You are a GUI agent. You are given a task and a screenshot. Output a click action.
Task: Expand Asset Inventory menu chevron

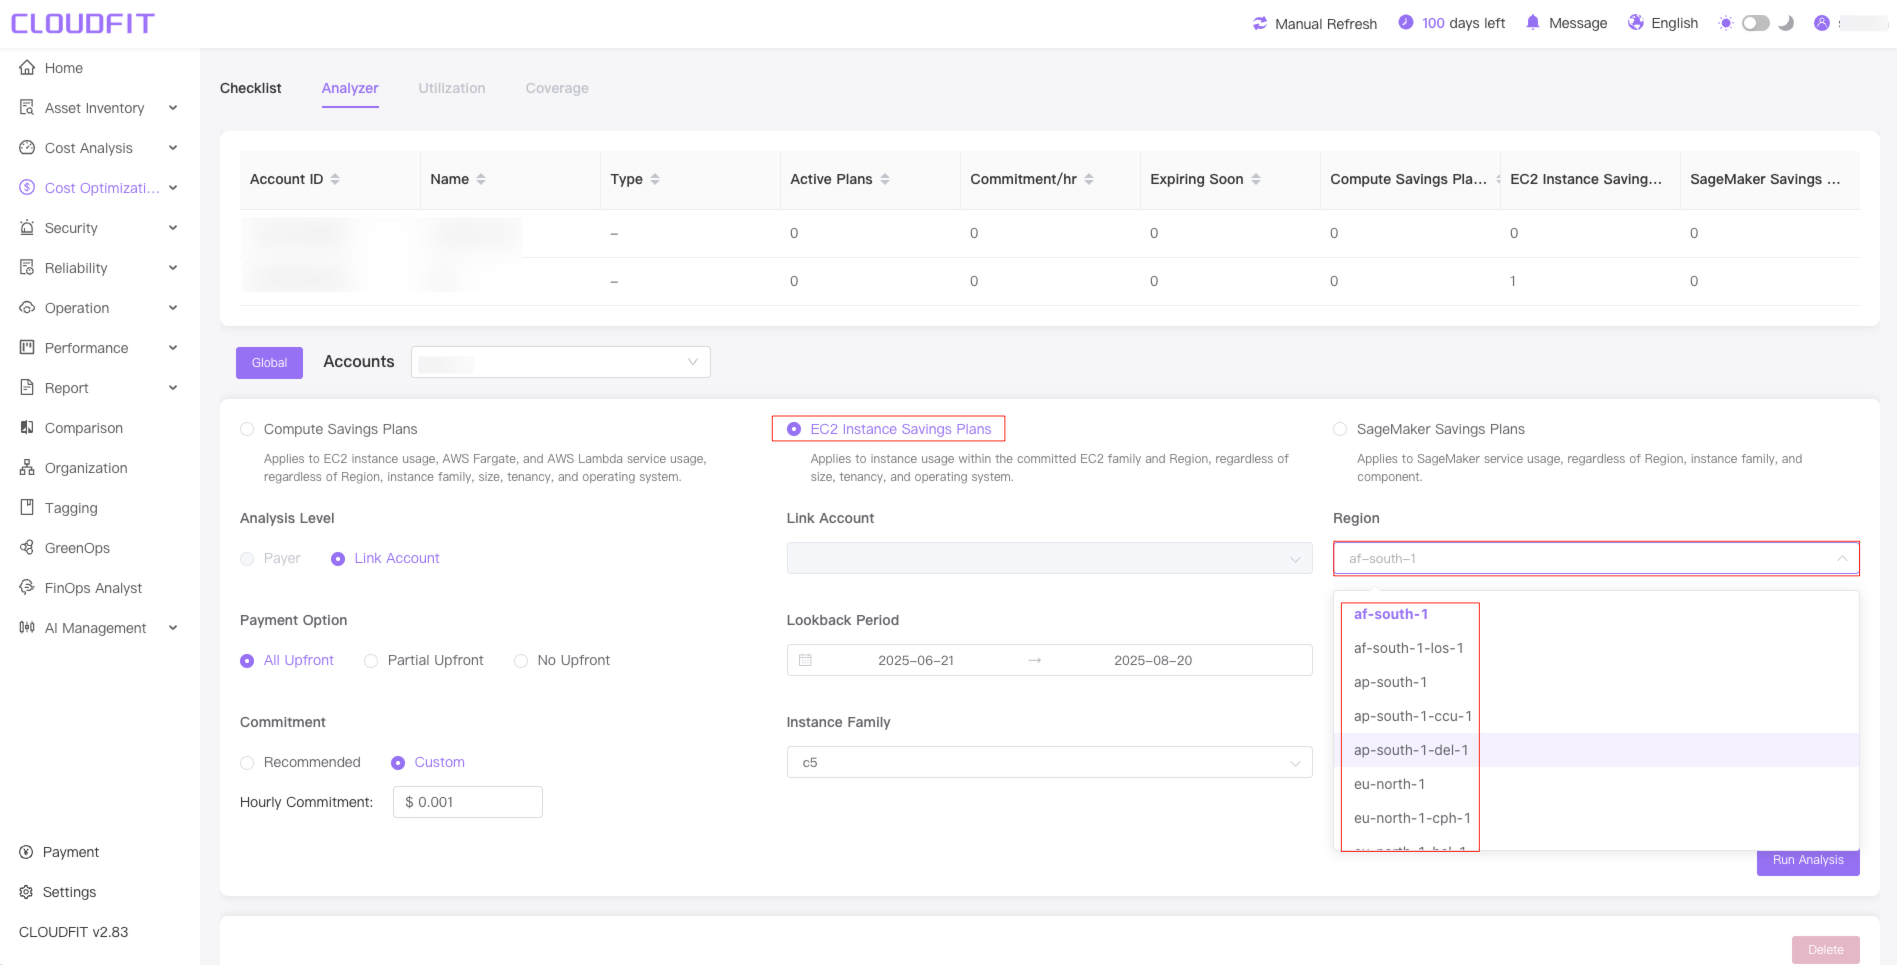(173, 108)
